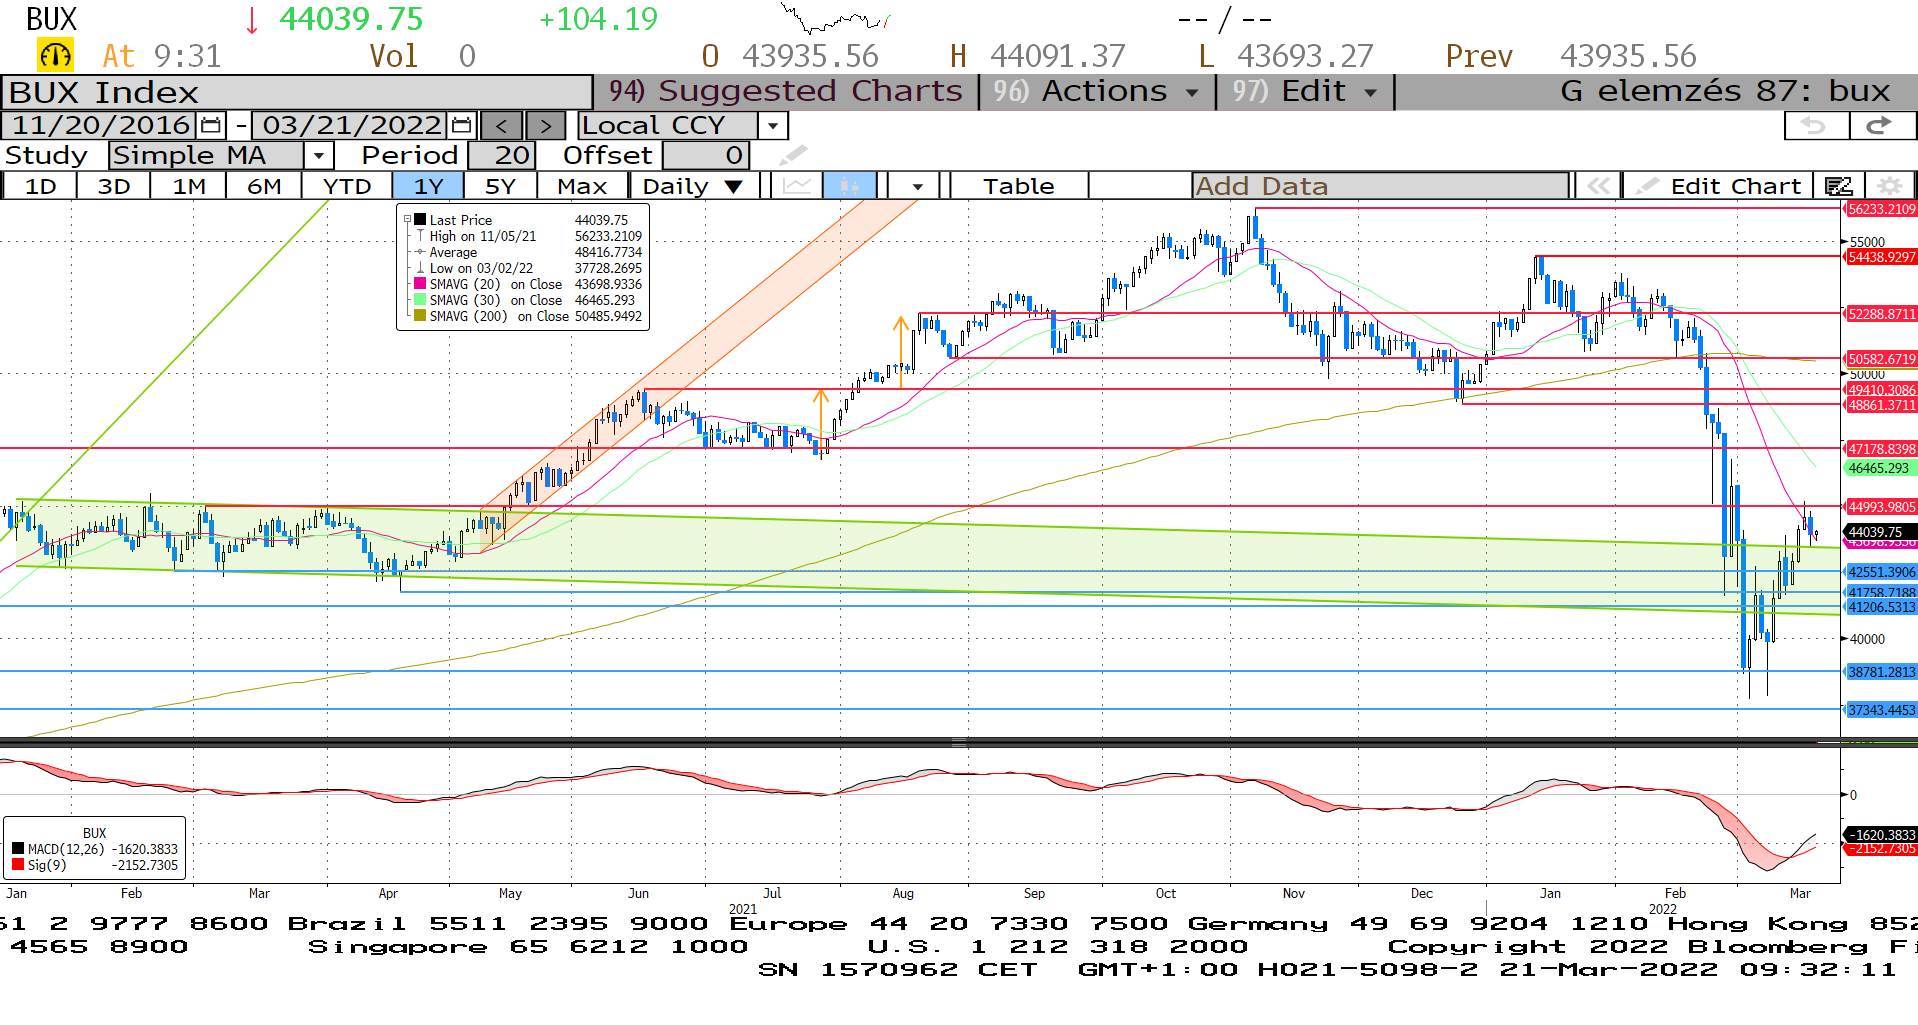The image size is (1918, 1025).
Task: Open the chart type dropdown arrow
Action: pos(916,186)
